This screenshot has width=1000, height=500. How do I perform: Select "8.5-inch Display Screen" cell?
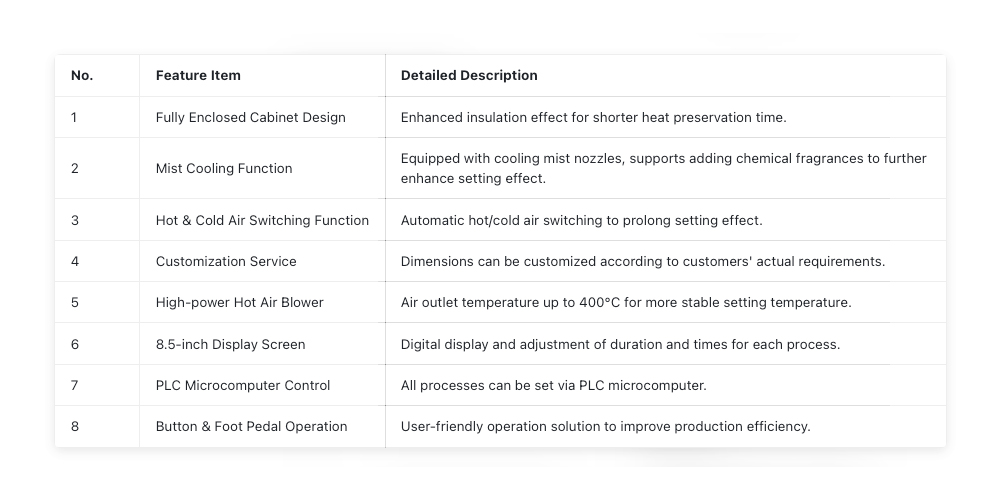[231, 344]
